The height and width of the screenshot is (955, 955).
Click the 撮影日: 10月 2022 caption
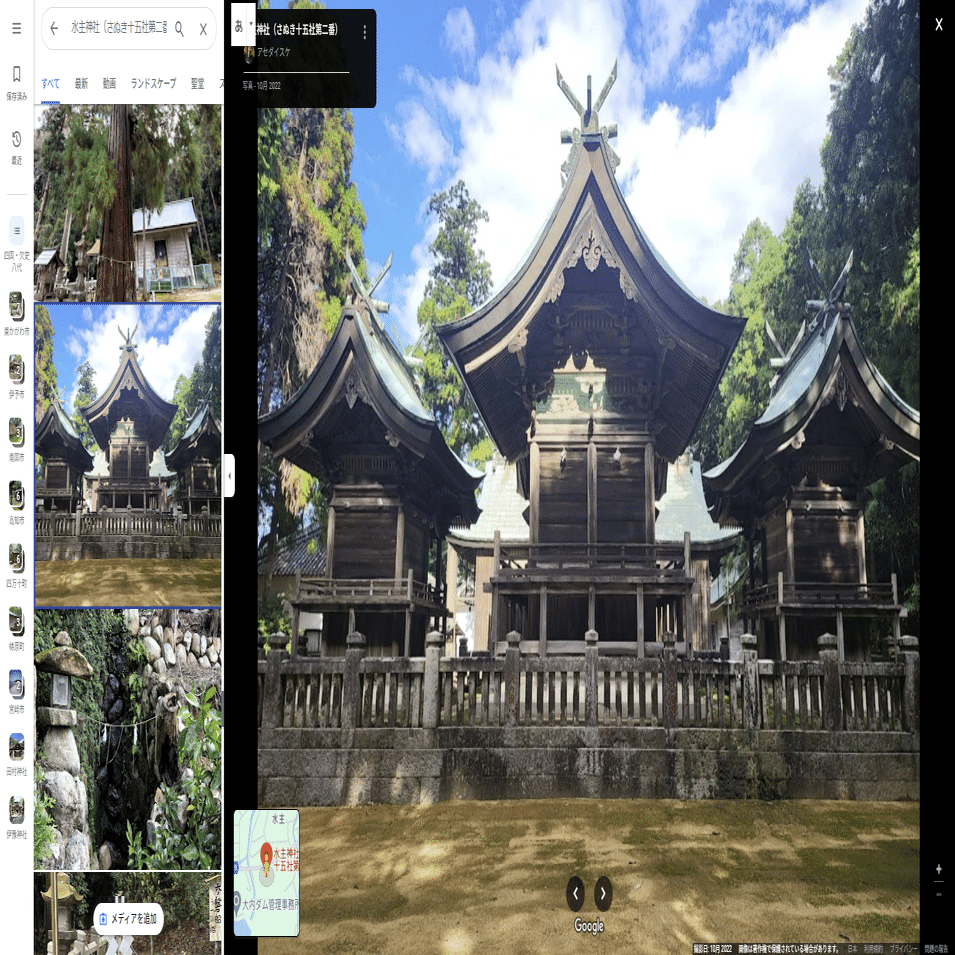pos(712,948)
